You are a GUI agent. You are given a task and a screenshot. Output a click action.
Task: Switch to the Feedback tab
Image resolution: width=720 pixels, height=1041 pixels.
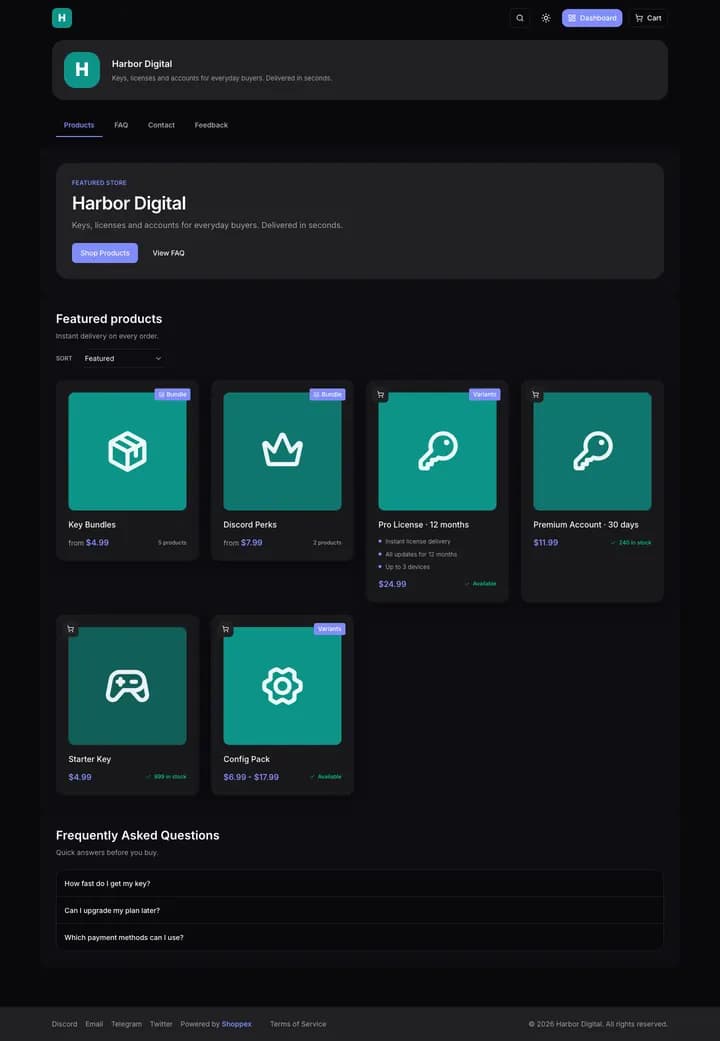[x=211, y=125]
